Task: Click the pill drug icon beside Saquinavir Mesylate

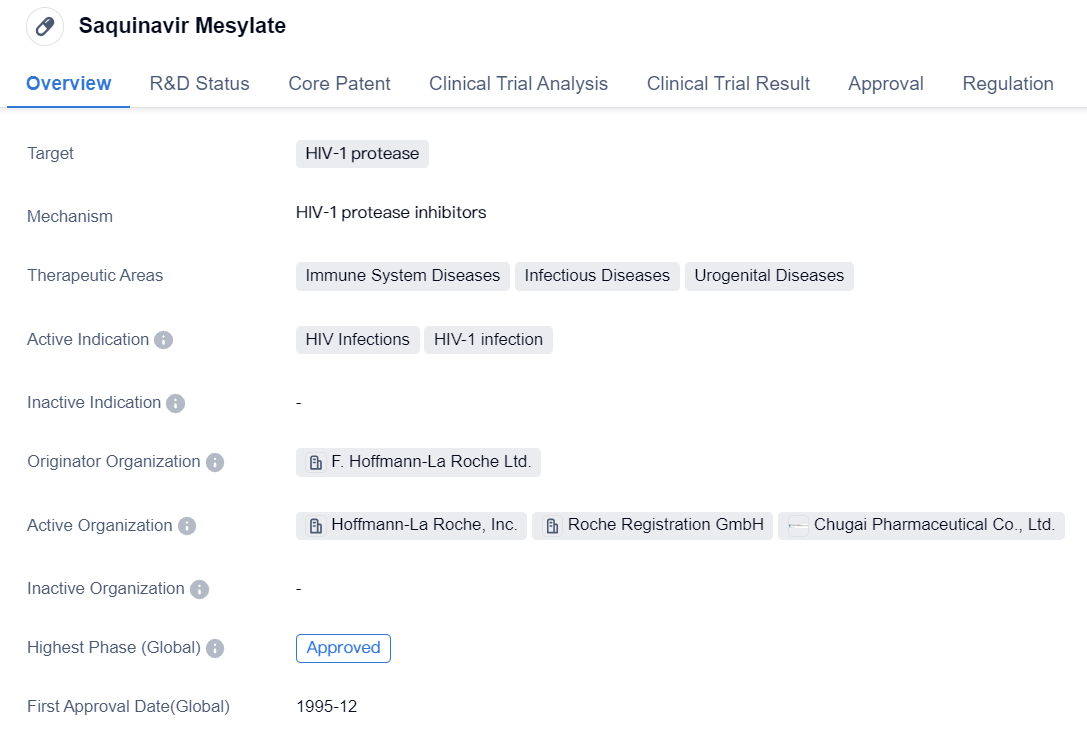Action: click(45, 27)
